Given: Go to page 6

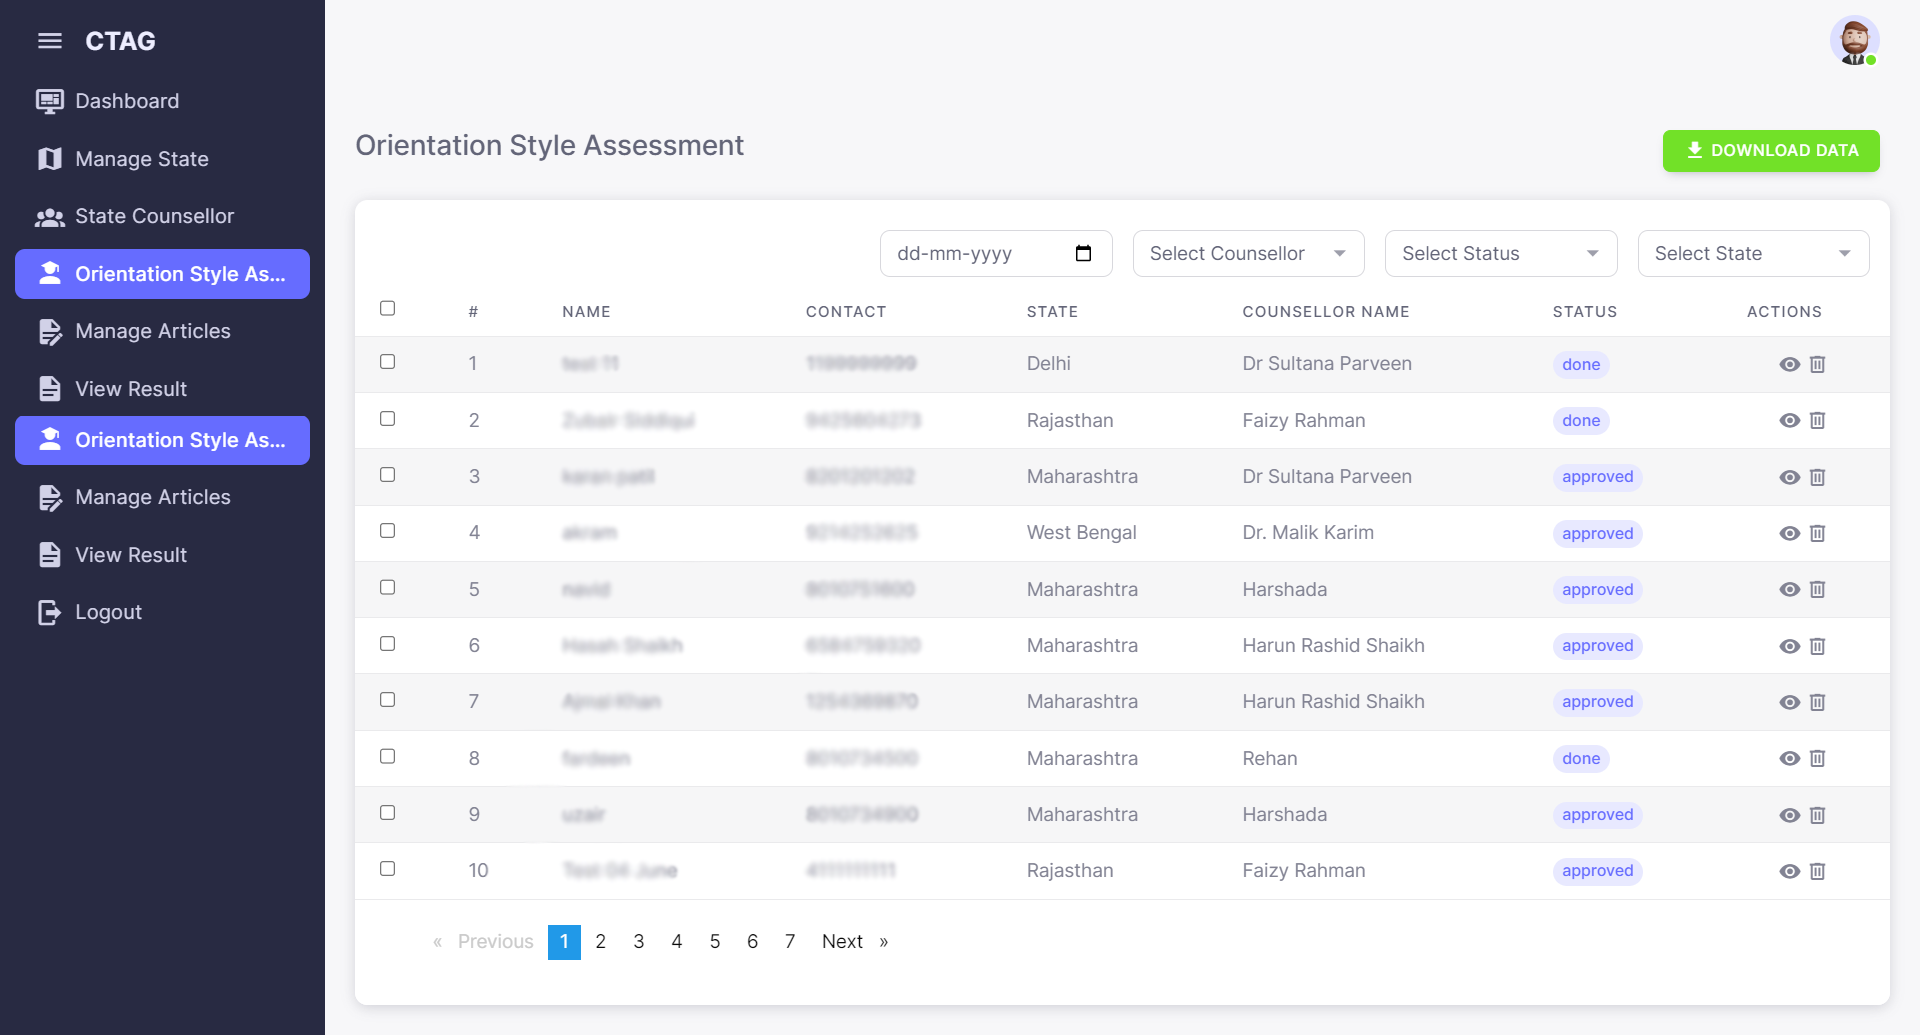Looking at the screenshot, I should (x=752, y=942).
